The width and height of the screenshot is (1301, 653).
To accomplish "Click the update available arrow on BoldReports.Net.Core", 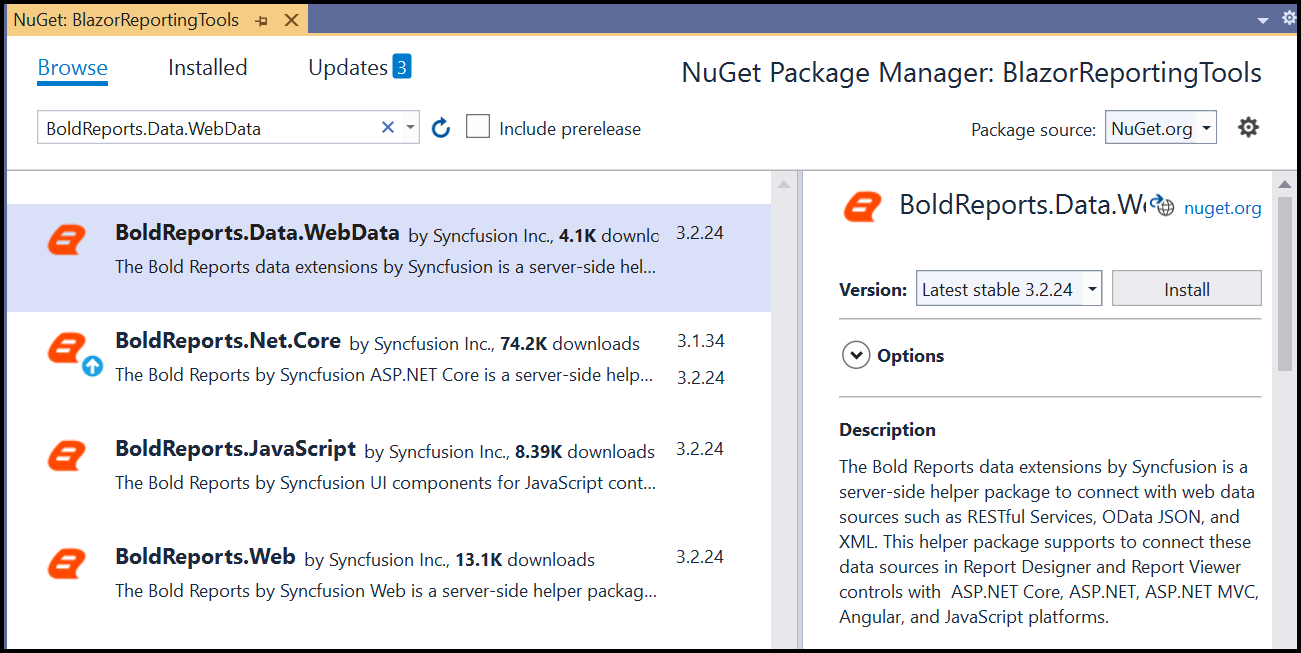I will (93, 366).
